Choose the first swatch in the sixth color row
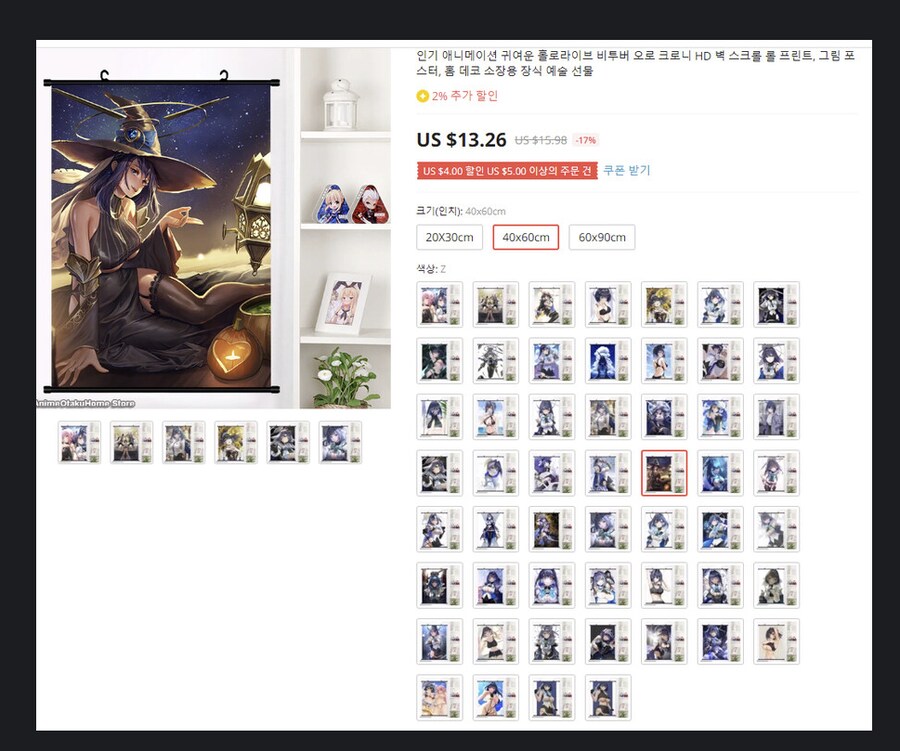The height and width of the screenshot is (751, 900). pyautogui.click(x=440, y=586)
